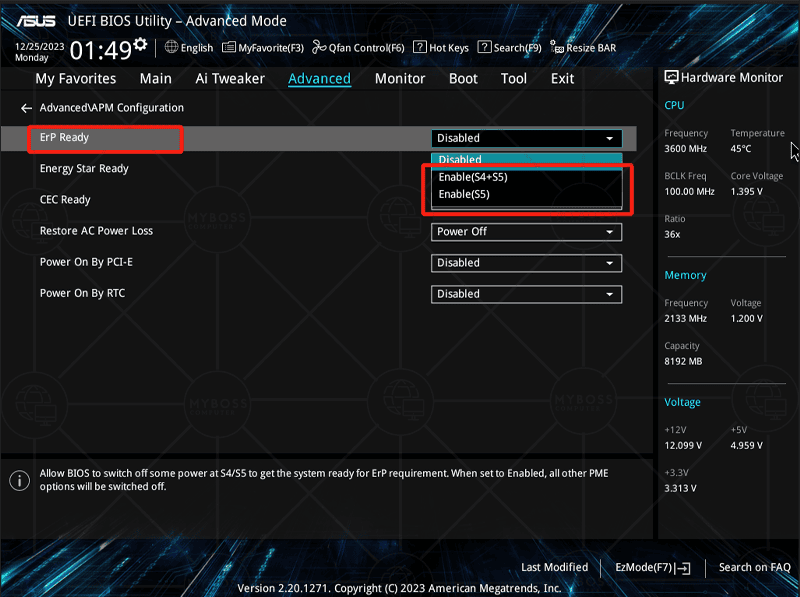
Task: Click the Search on FAQ link
Action: coord(755,568)
